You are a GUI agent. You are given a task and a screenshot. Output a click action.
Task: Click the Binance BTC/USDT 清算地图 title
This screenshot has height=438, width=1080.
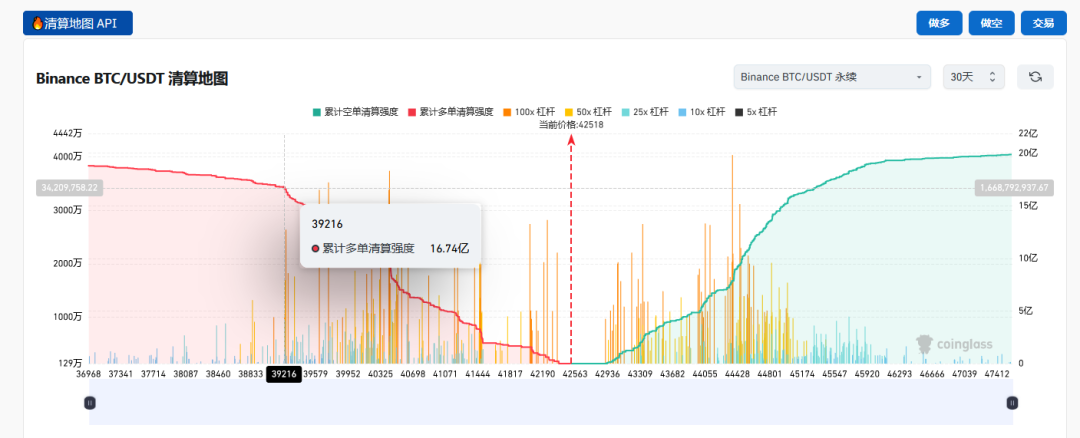tap(132, 79)
